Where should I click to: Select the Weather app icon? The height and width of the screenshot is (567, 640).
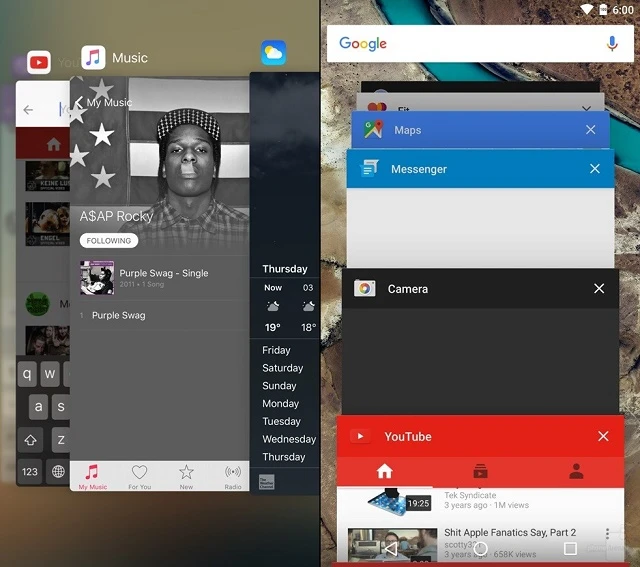[273, 53]
